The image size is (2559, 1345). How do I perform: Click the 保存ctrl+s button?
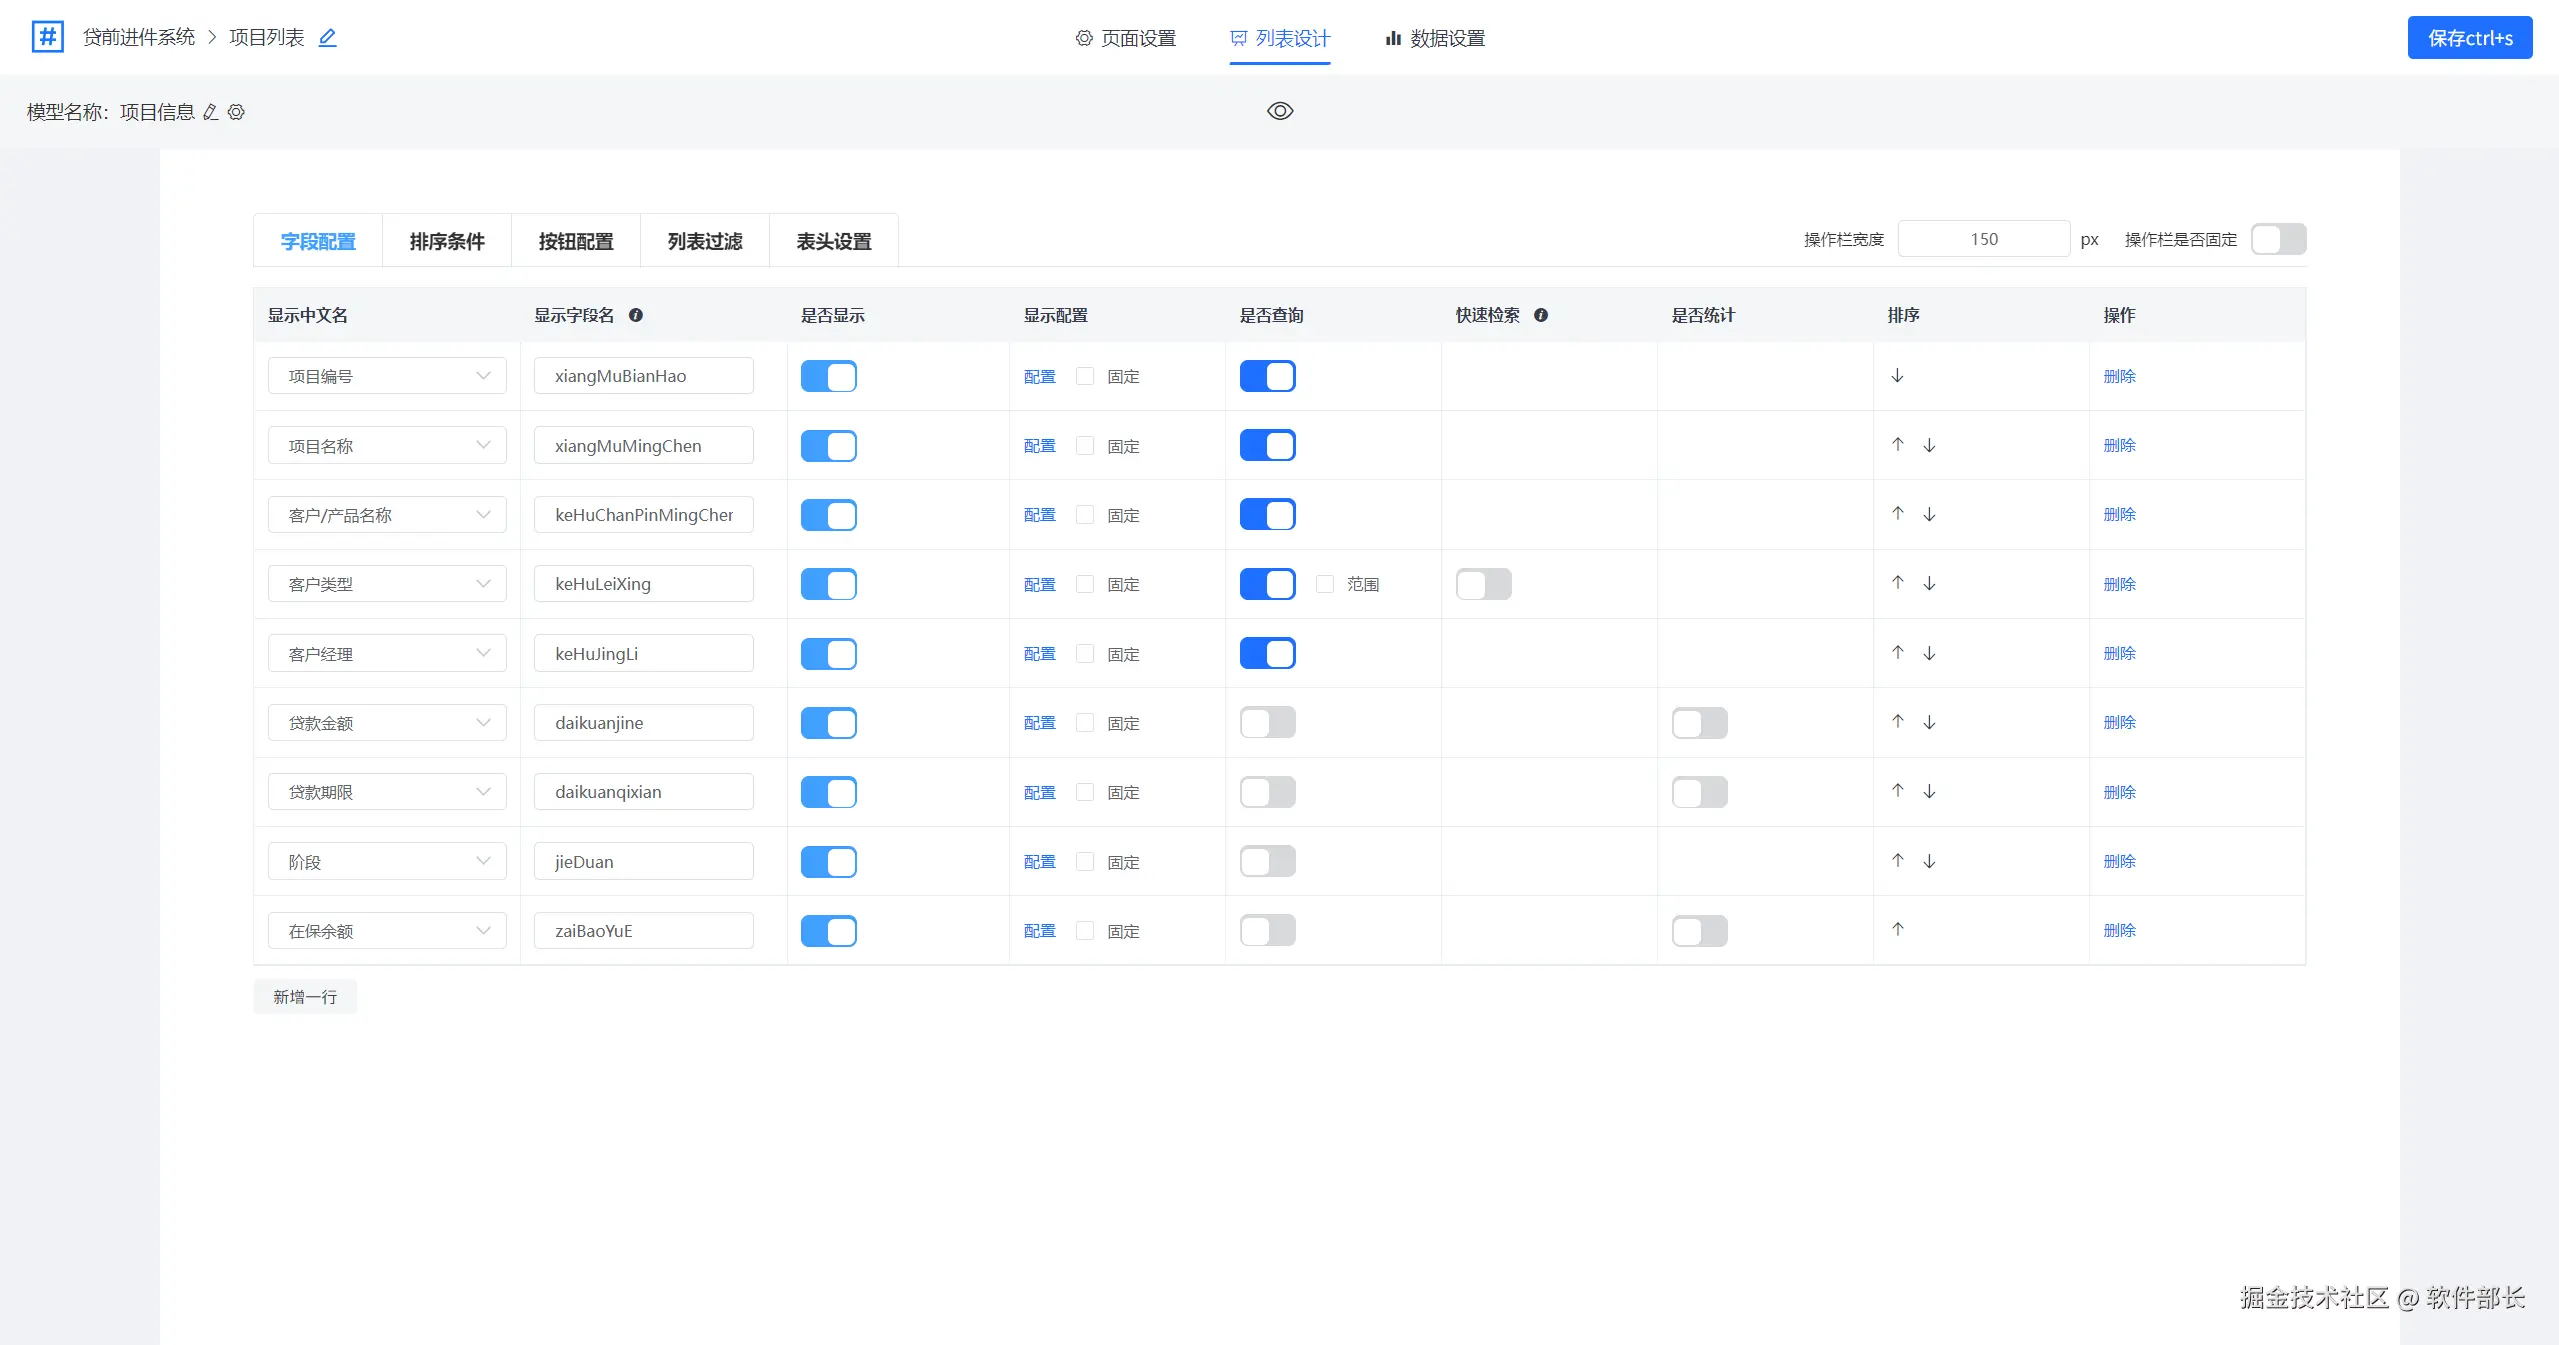click(2469, 38)
